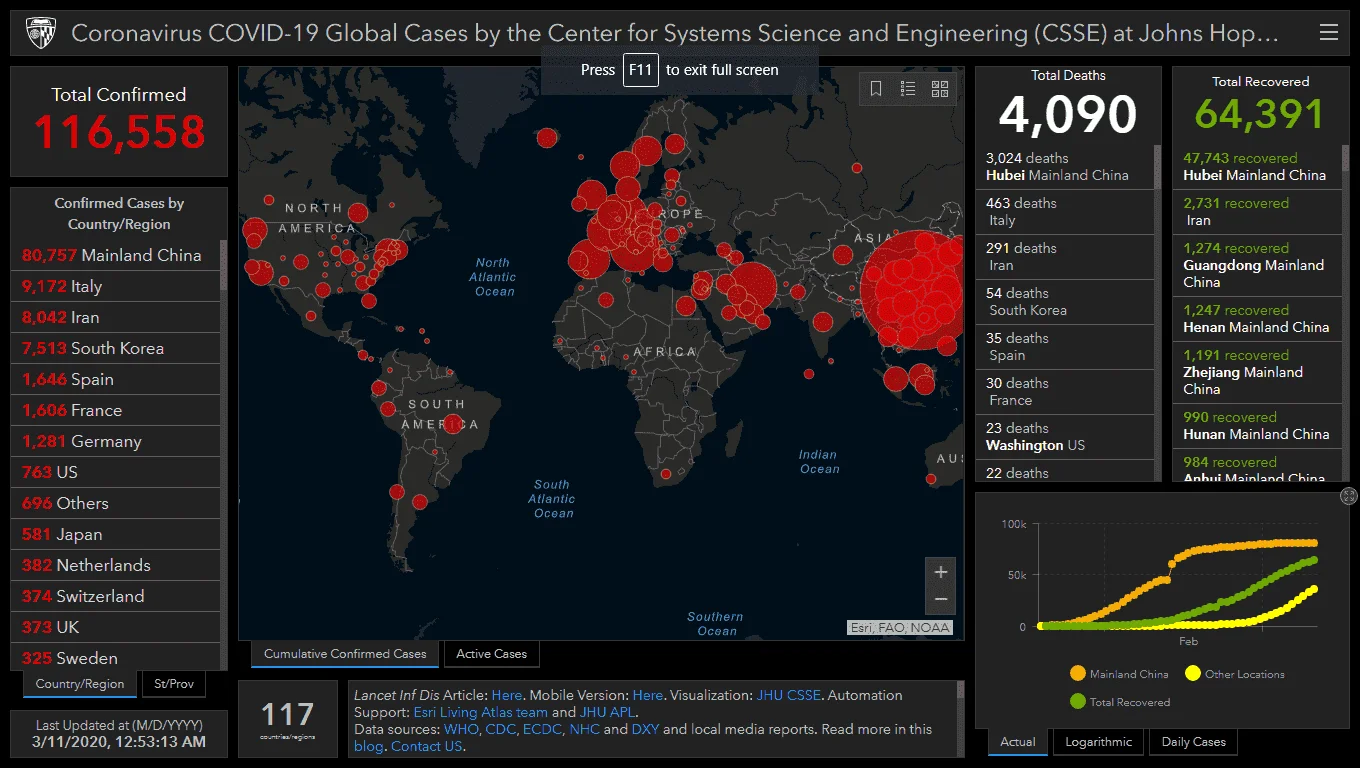The image size is (1360, 768).
Task: Open the blog link
Action: [x=368, y=746]
